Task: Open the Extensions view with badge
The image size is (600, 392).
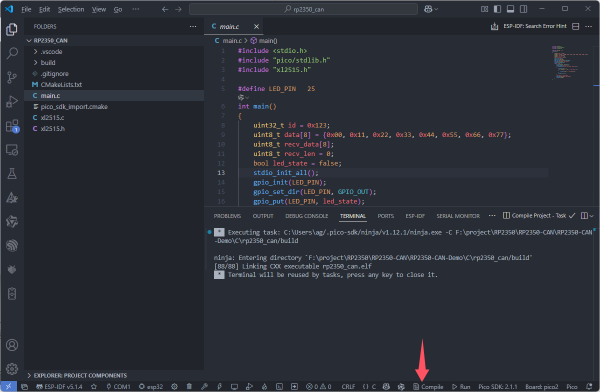Action: point(12,126)
